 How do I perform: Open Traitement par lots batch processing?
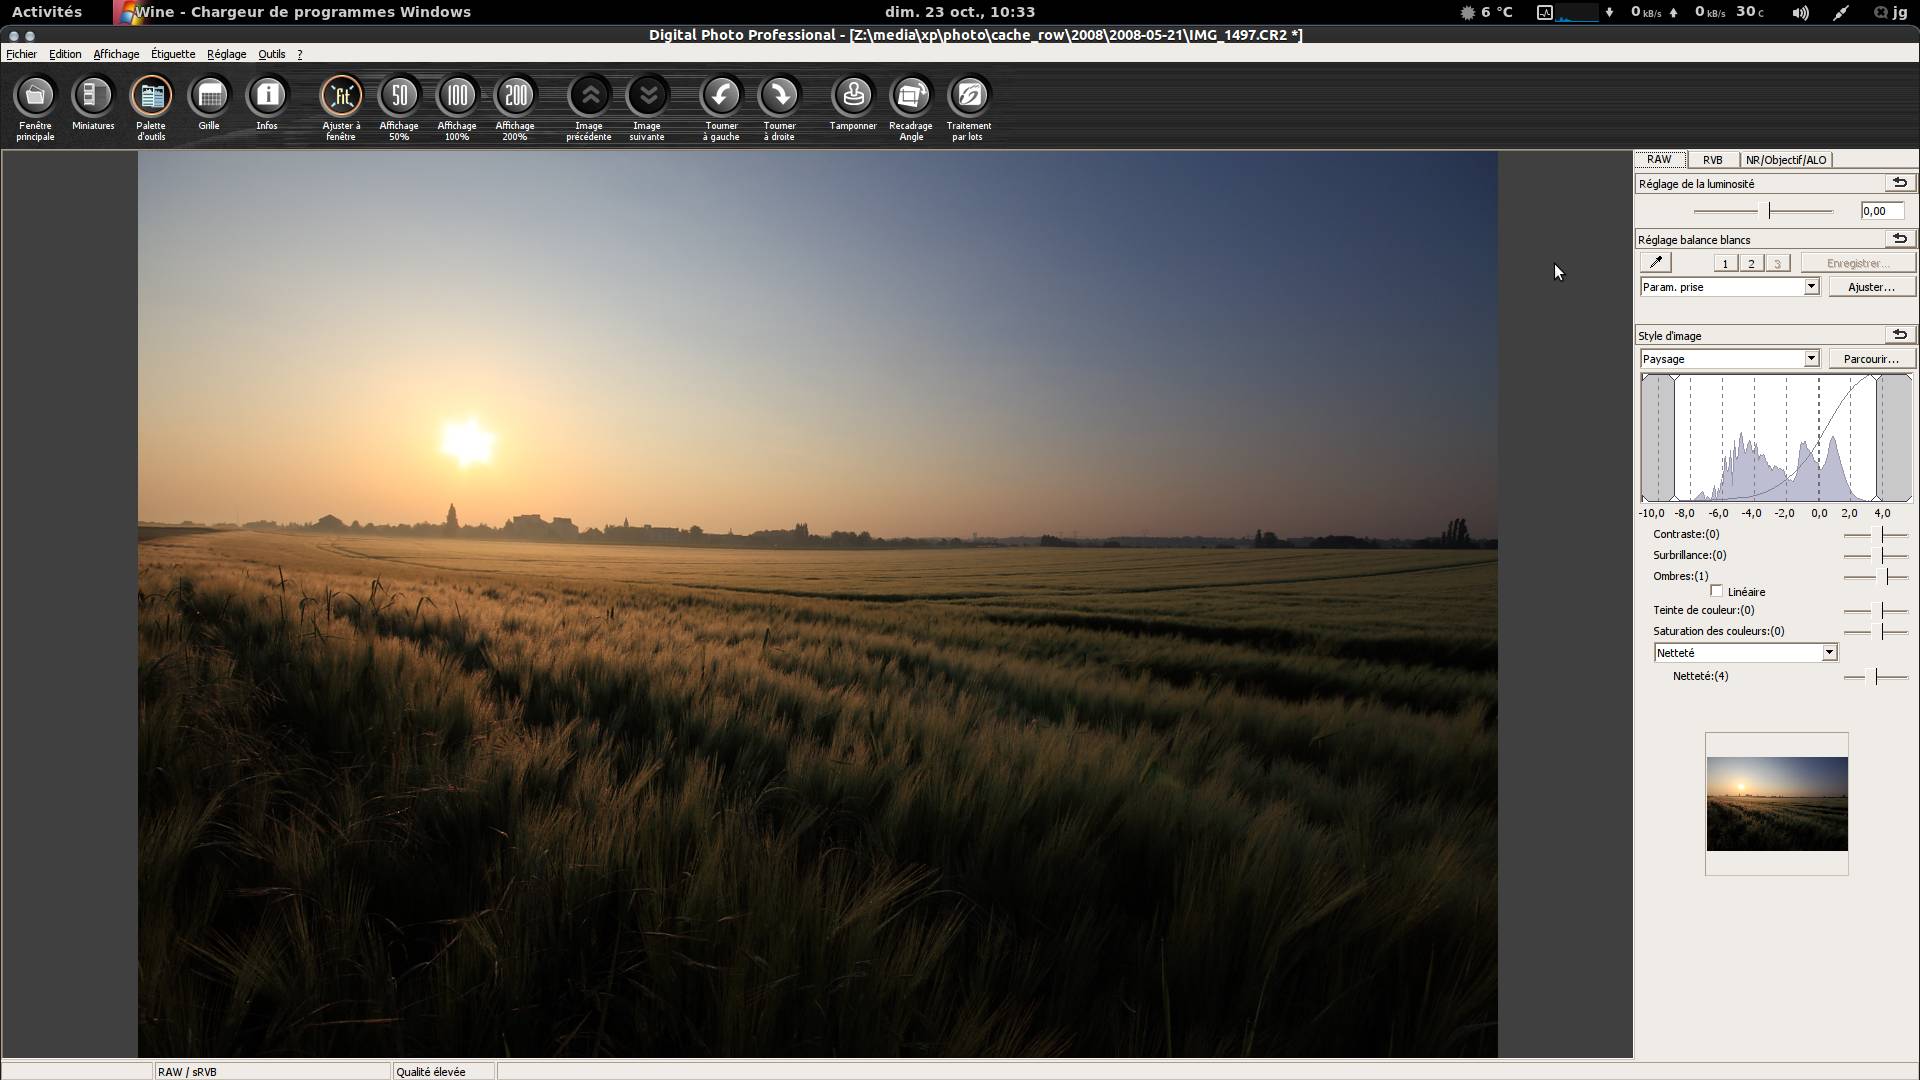point(968,97)
